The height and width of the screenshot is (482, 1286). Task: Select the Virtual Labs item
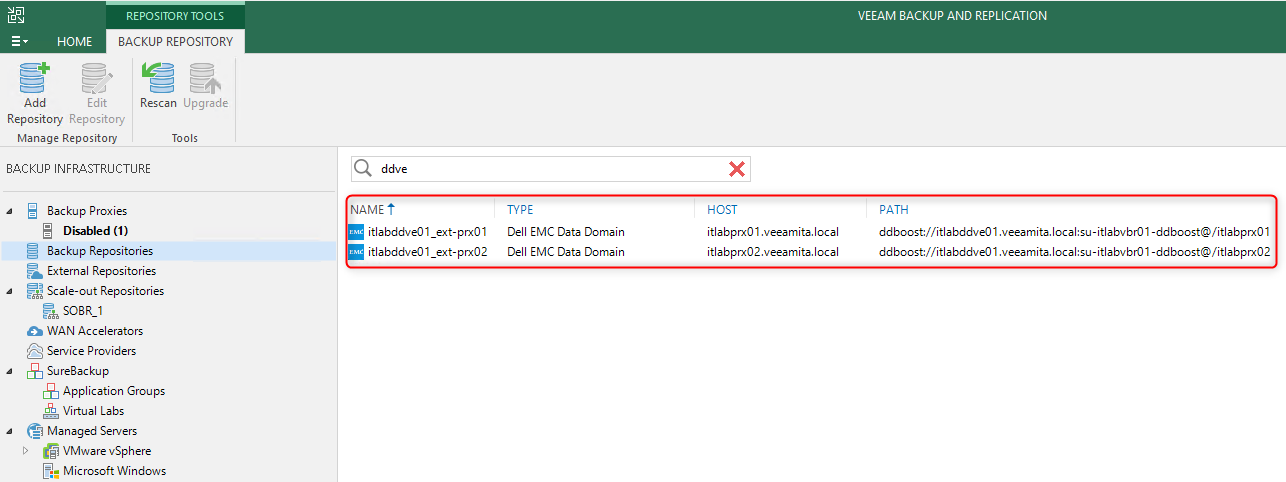tap(93, 411)
